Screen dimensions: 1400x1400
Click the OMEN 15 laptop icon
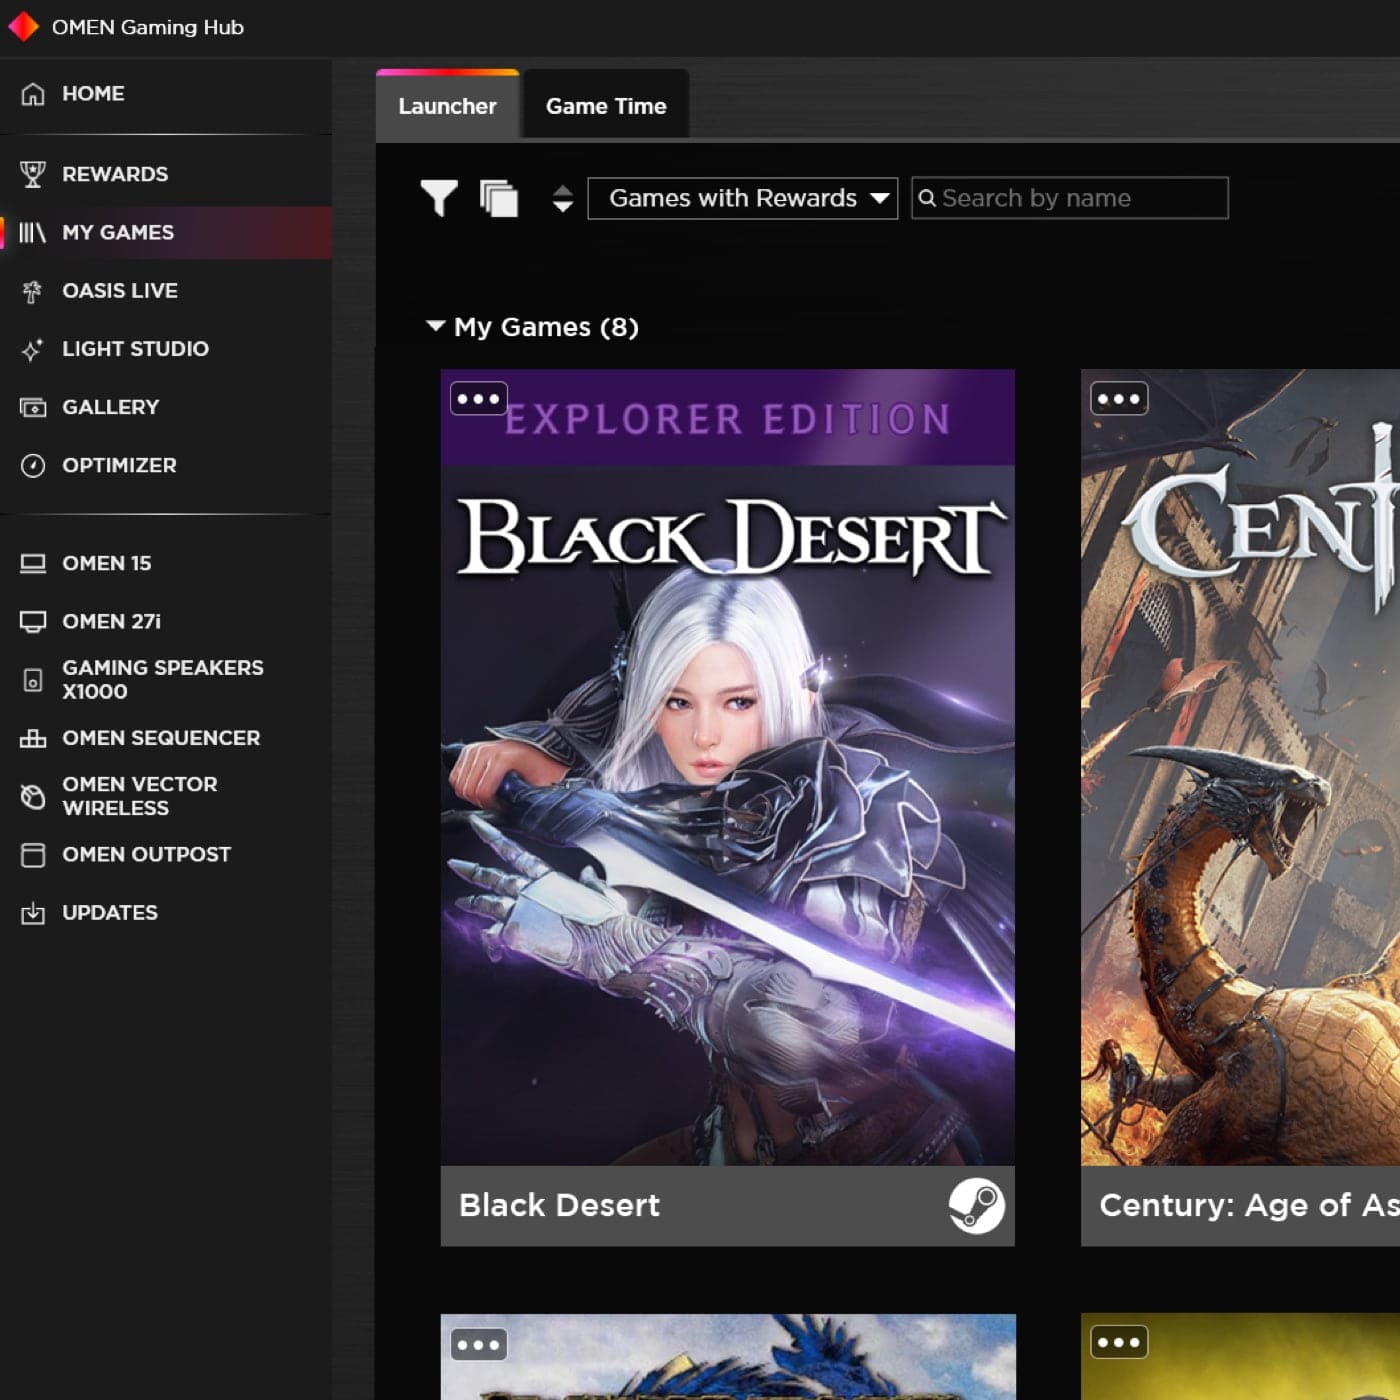(33, 563)
